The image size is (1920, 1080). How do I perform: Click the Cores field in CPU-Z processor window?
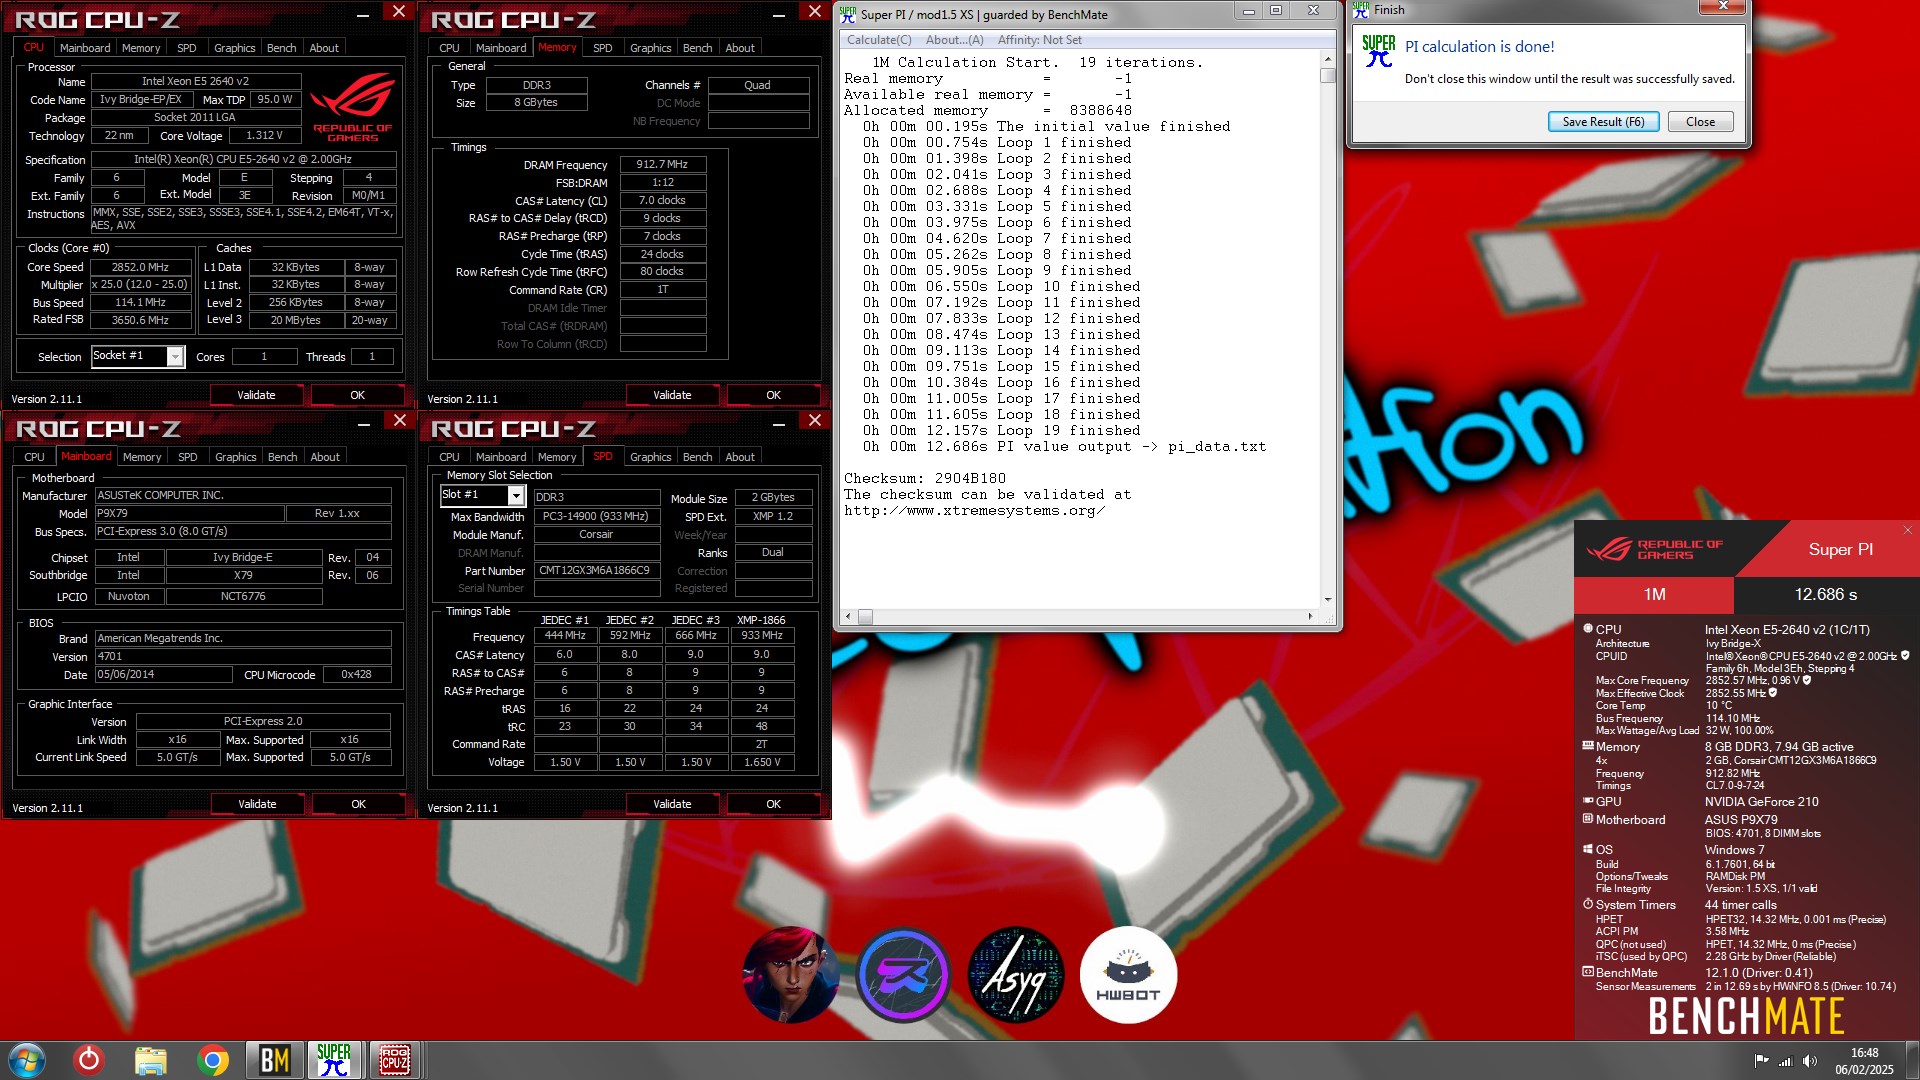coord(264,357)
